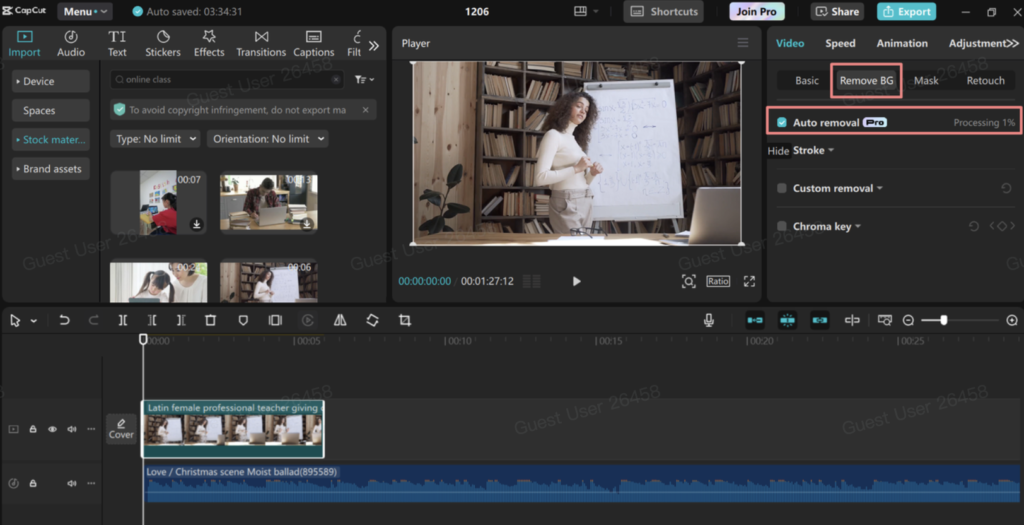
Task: Click the Mirror flip icon in timeline toolbar
Action: click(340, 320)
